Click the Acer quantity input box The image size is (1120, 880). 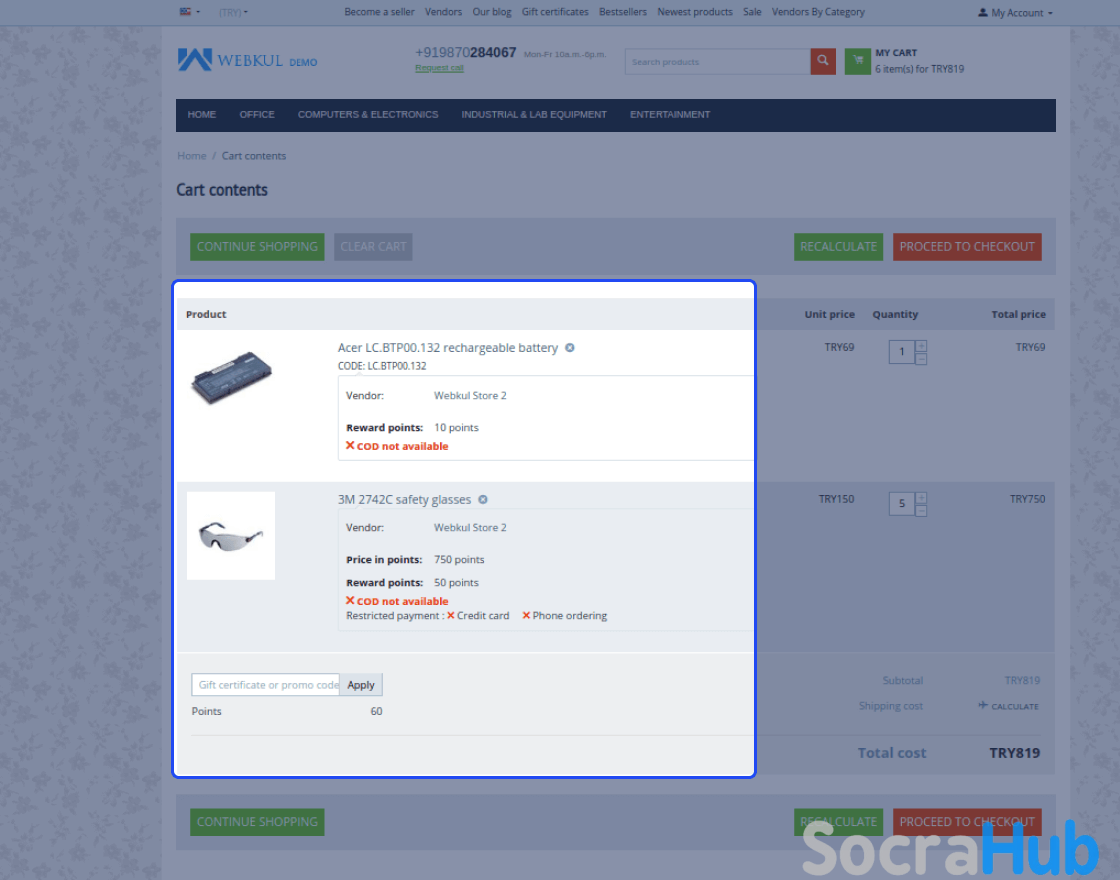tap(901, 351)
